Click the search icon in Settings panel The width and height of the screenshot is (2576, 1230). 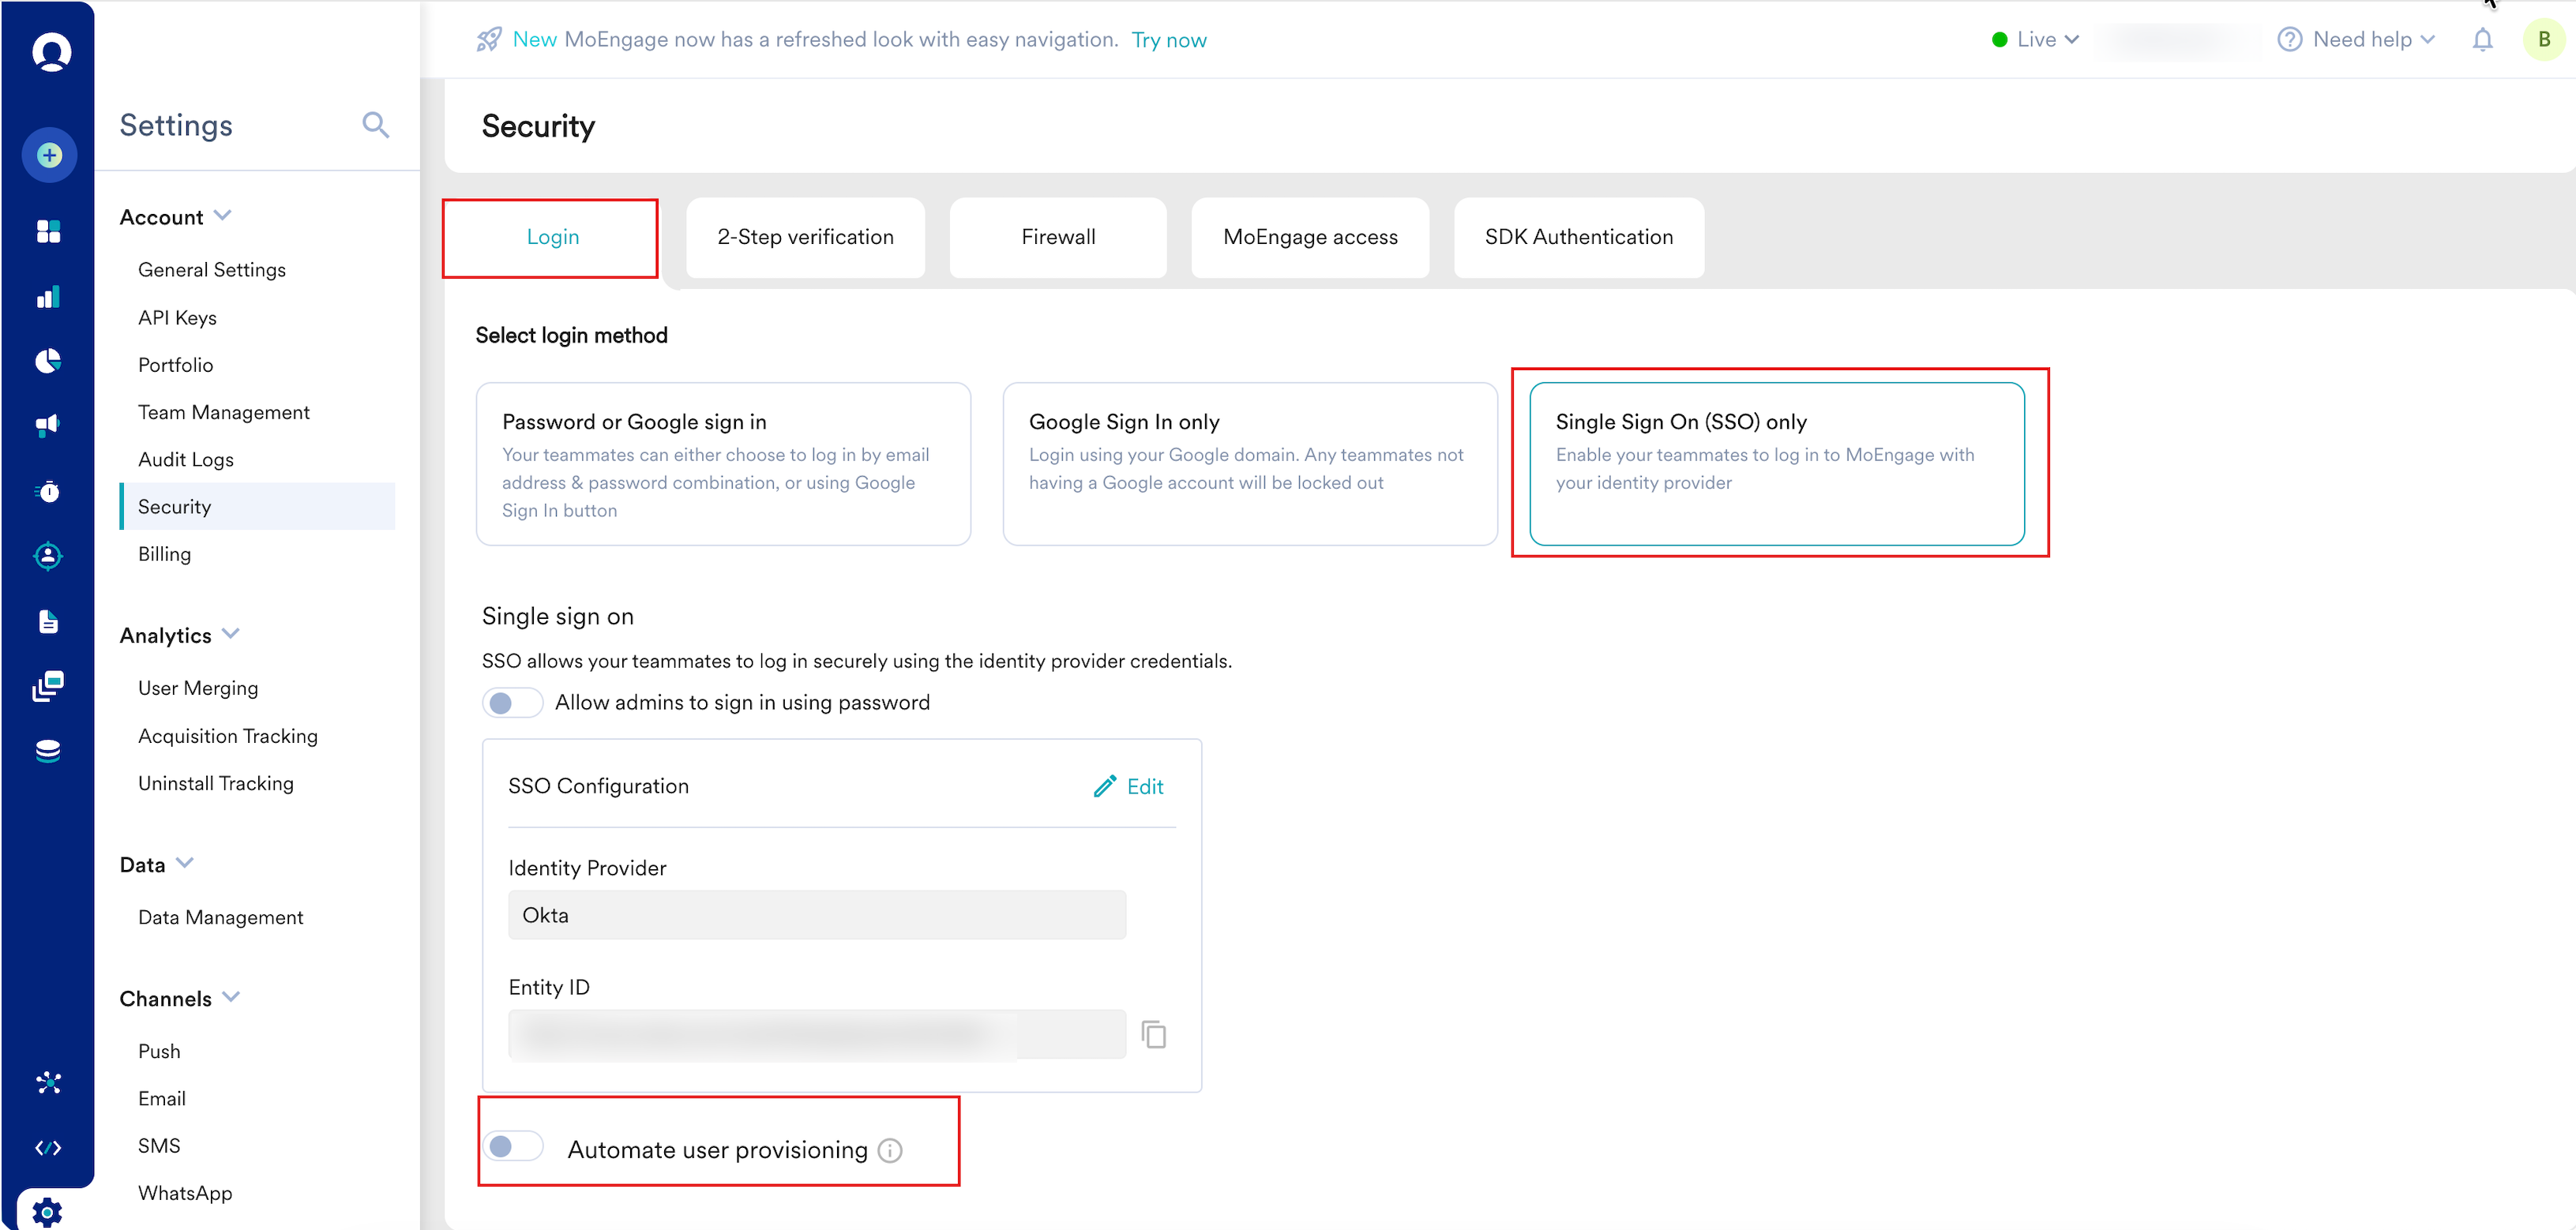(x=375, y=125)
